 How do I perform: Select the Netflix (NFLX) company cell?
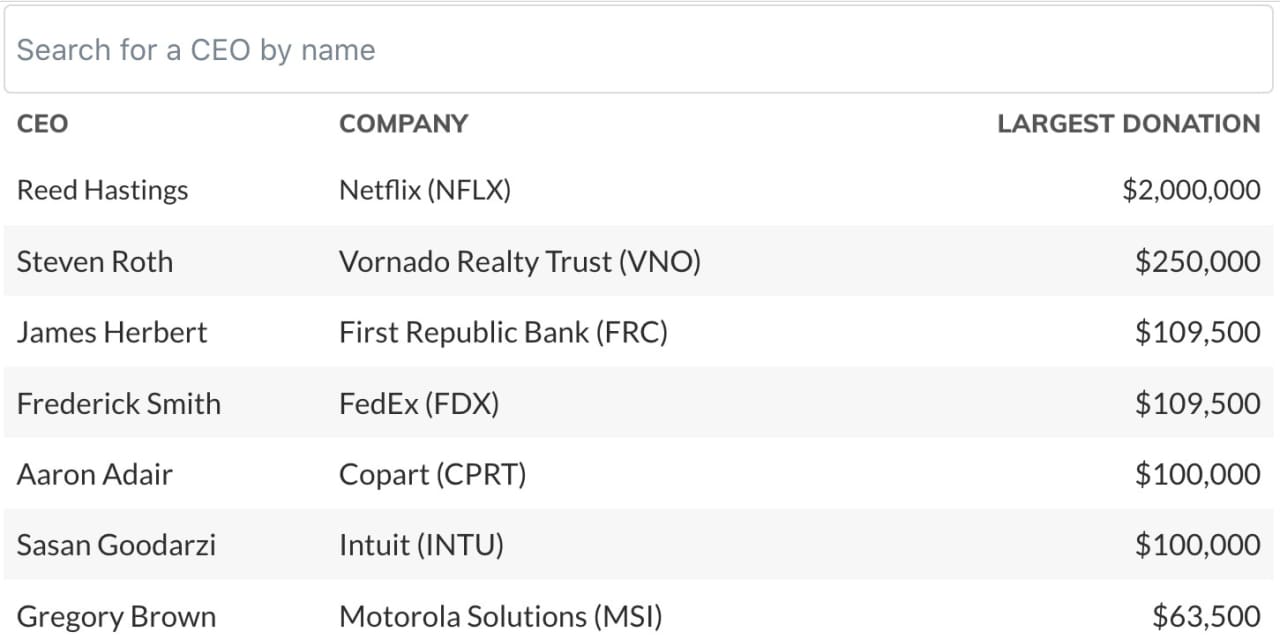coord(425,190)
